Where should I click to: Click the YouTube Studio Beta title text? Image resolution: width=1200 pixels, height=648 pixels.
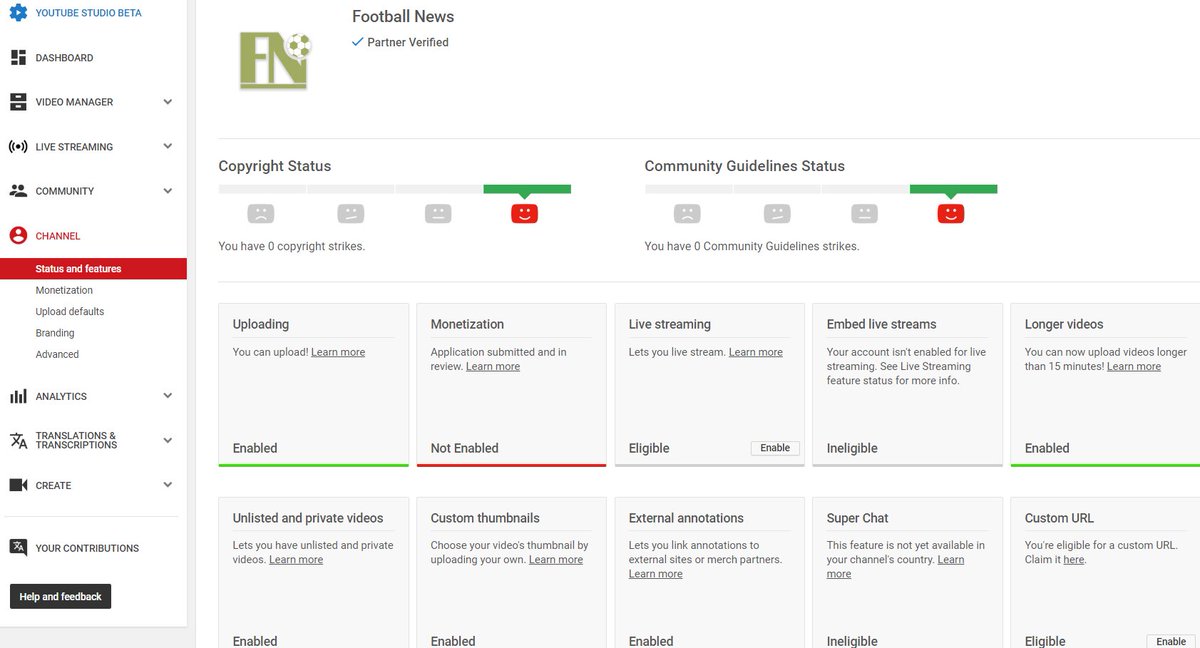pos(89,13)
